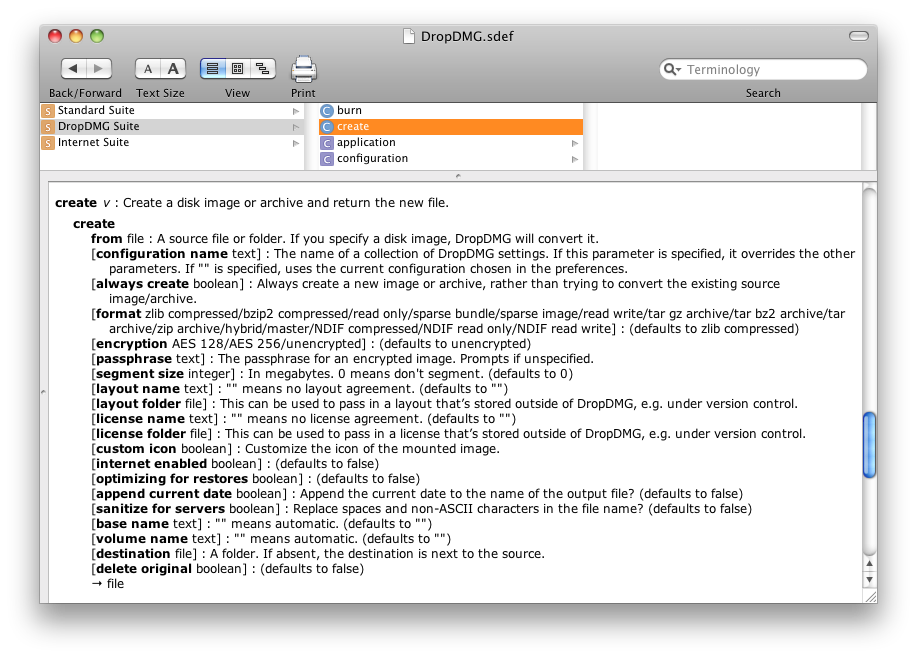Select the application class
Viewport: 917px width, 658px height.
point(451,142)
